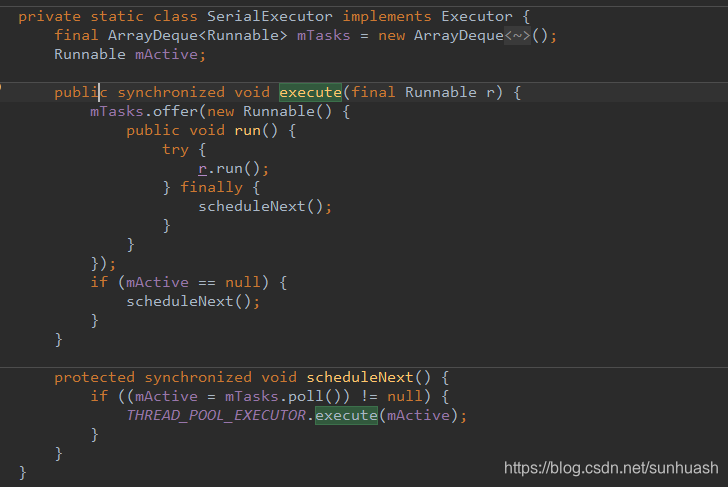Select the SerialExecutor class name
Image resolution: width=728 pixels, height=487 pixels.
click(270, 17)
